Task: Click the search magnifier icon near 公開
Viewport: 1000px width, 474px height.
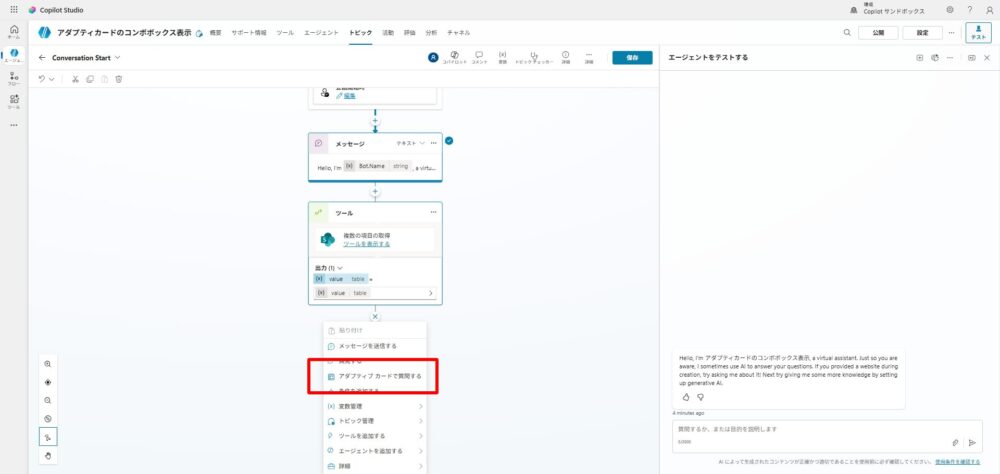Action: (847, 33)
